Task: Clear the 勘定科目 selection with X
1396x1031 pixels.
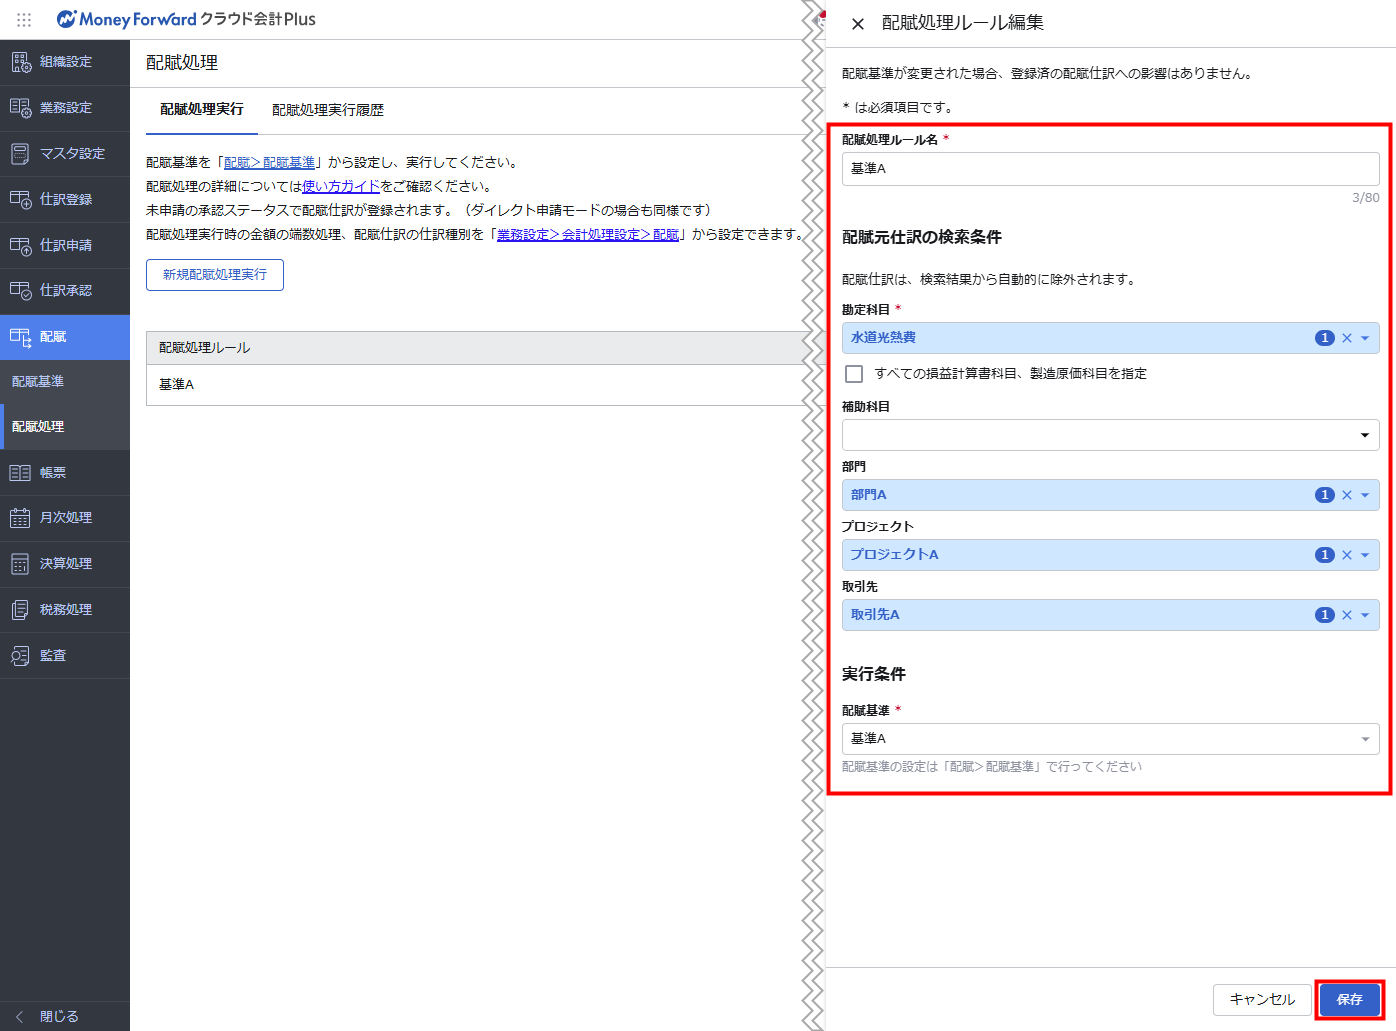Action: 1347,338
